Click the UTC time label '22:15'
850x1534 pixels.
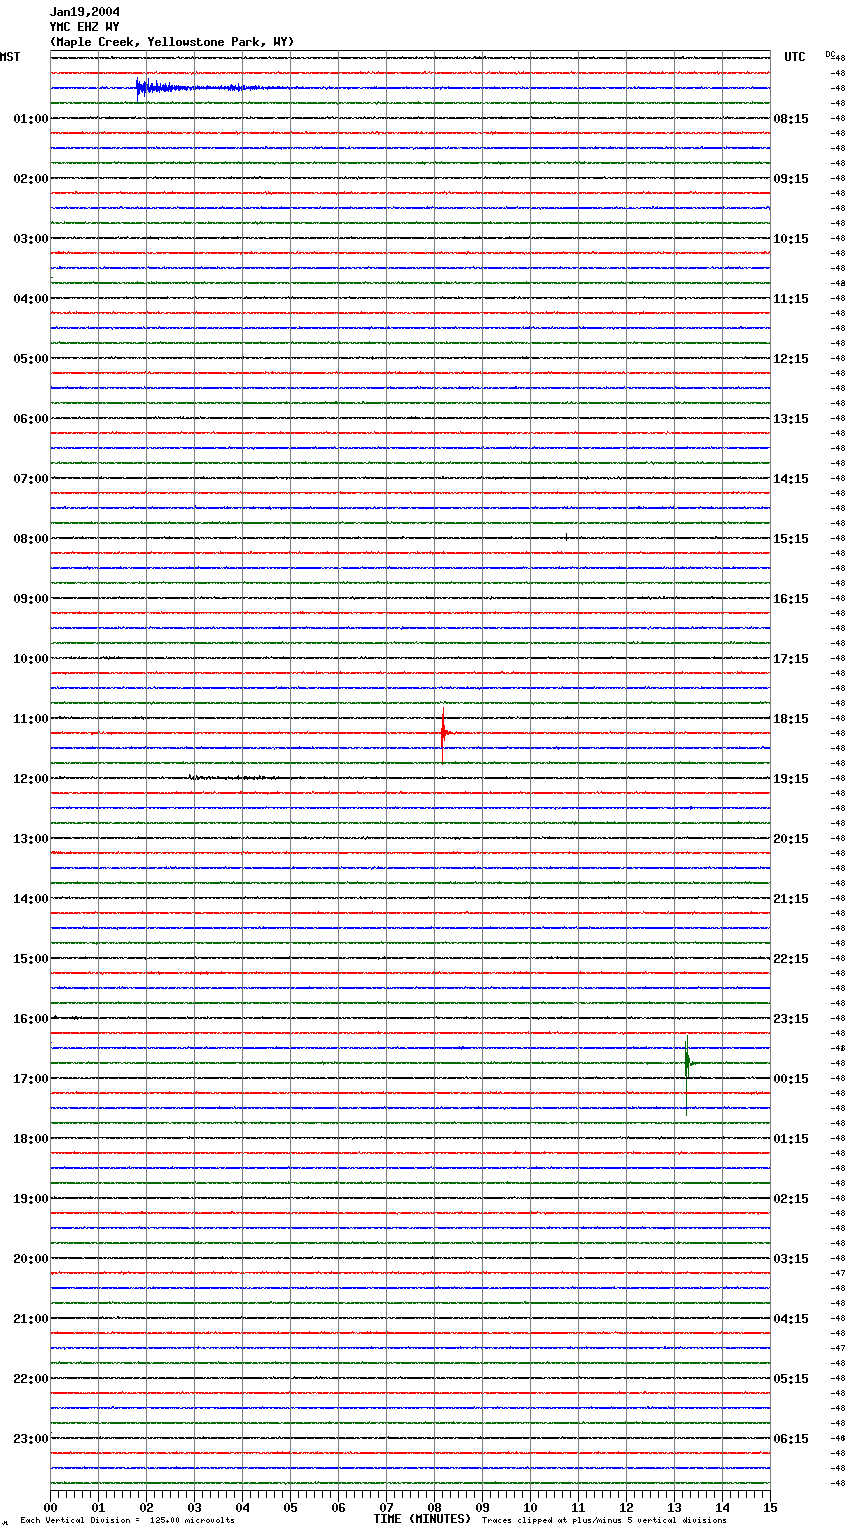point(791,959)
